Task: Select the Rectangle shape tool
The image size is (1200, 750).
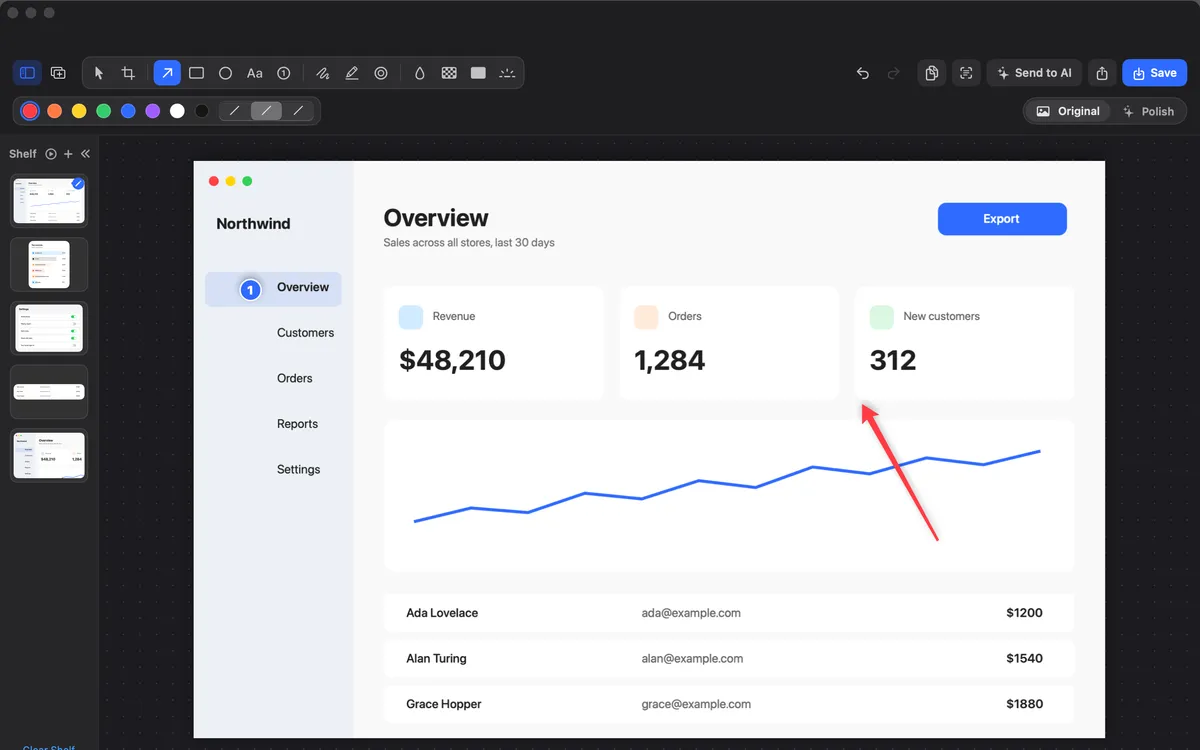Action: pos(197,73)
